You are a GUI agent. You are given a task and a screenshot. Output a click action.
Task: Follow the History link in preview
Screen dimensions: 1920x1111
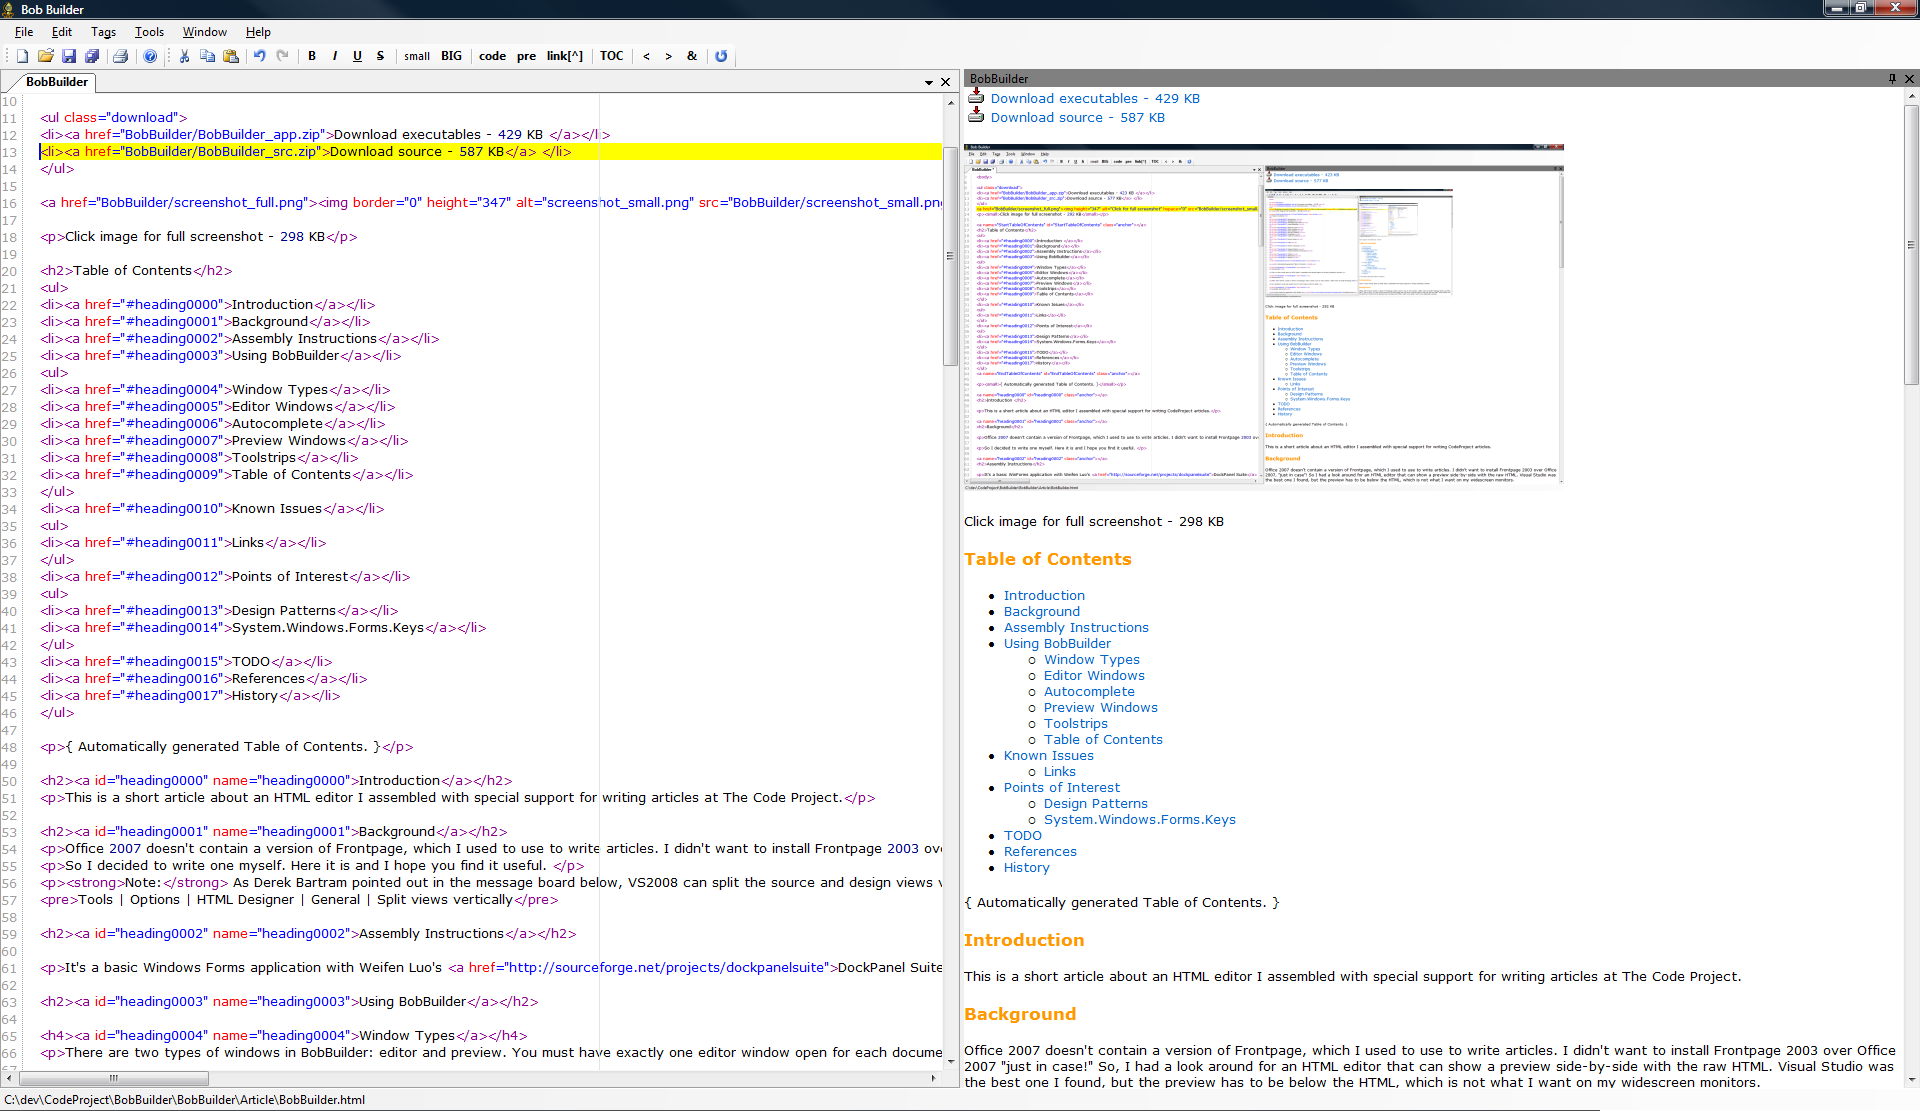[1027, 867]
